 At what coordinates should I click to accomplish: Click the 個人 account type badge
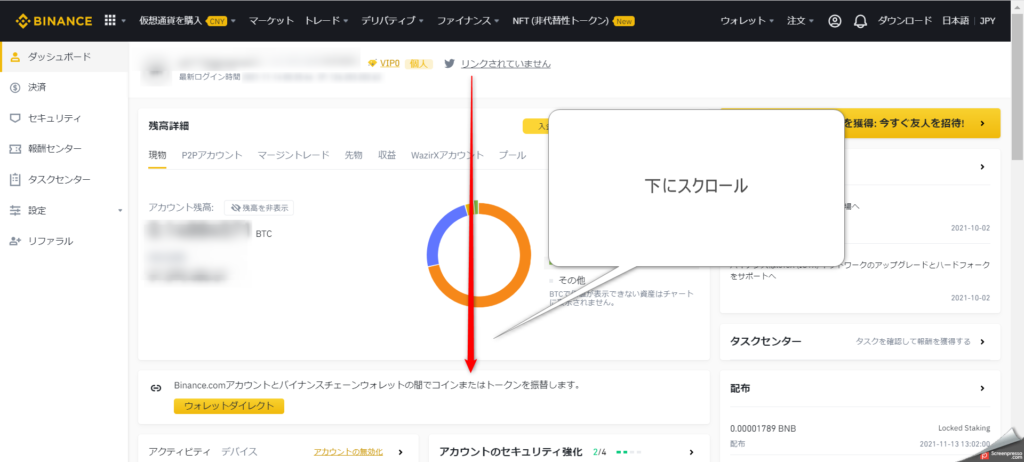(x=419, y=64)
